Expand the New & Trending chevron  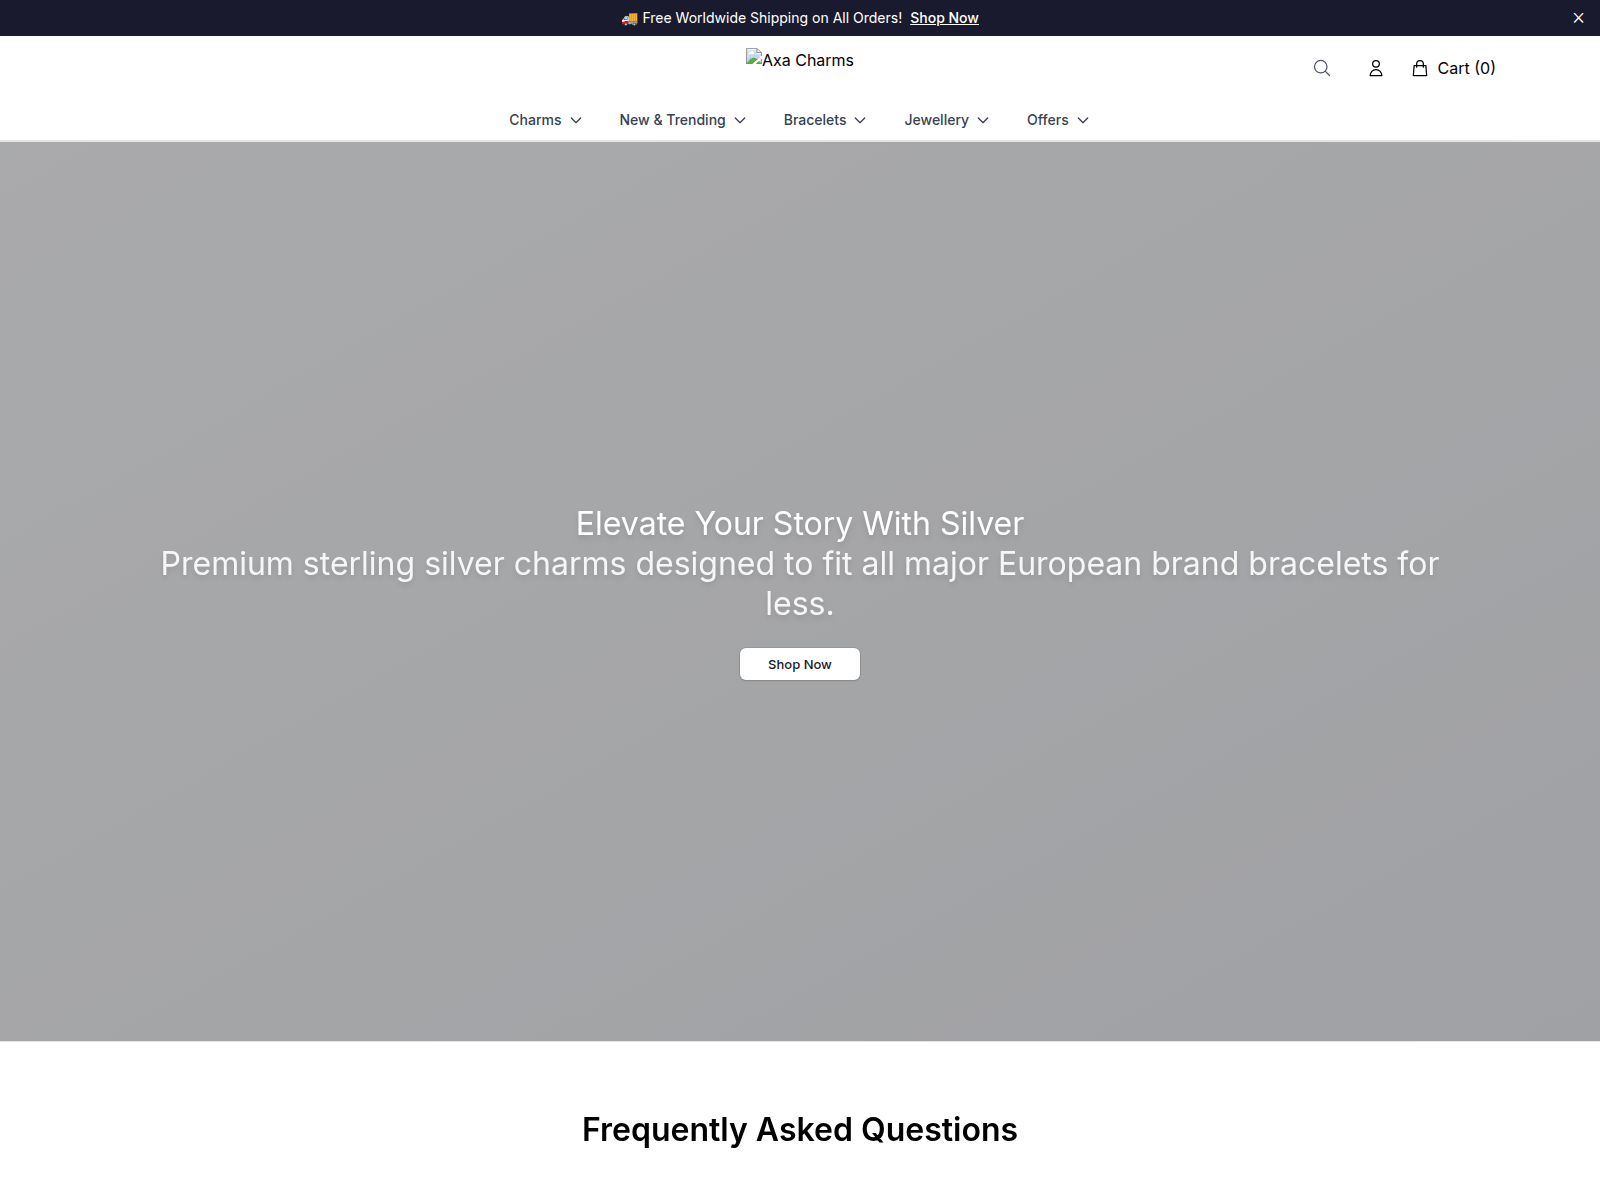pyautogui.click(x=740, y=120)
